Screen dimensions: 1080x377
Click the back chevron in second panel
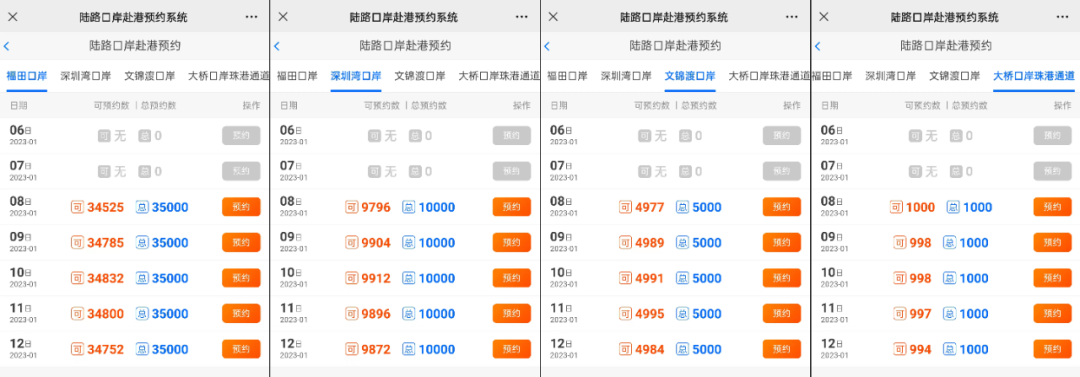277,46
